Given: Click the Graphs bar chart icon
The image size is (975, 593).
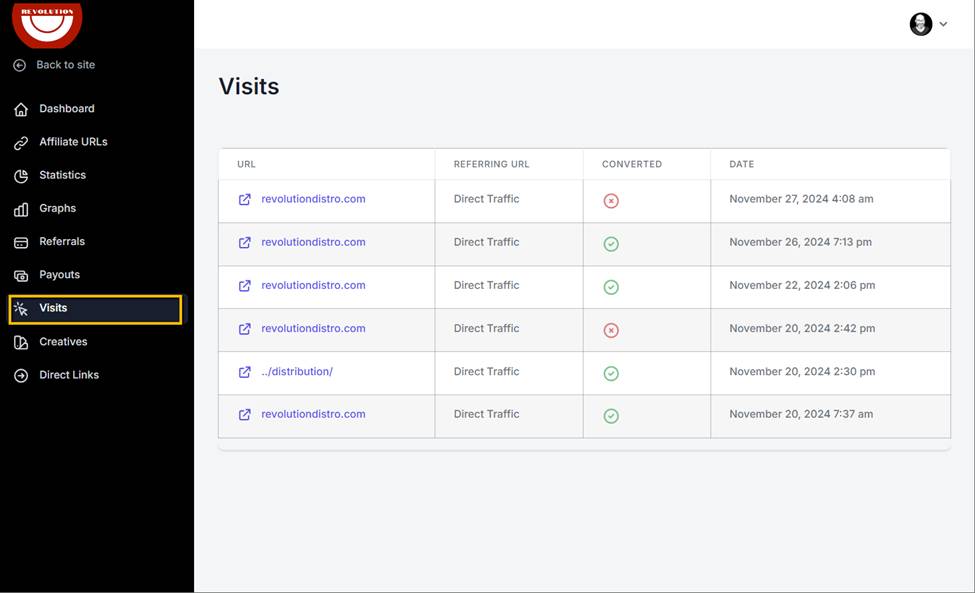Looking at the screenshot, I should [x=21, y=209].
